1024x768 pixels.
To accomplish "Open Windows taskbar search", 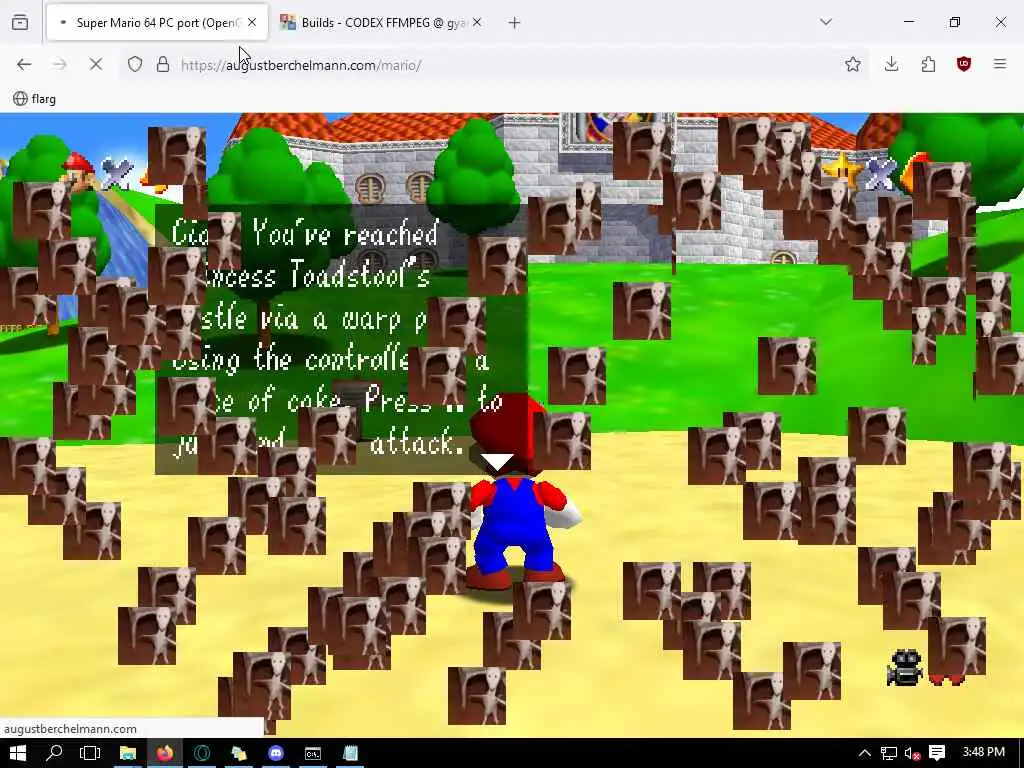I will [x=54, y=753].
